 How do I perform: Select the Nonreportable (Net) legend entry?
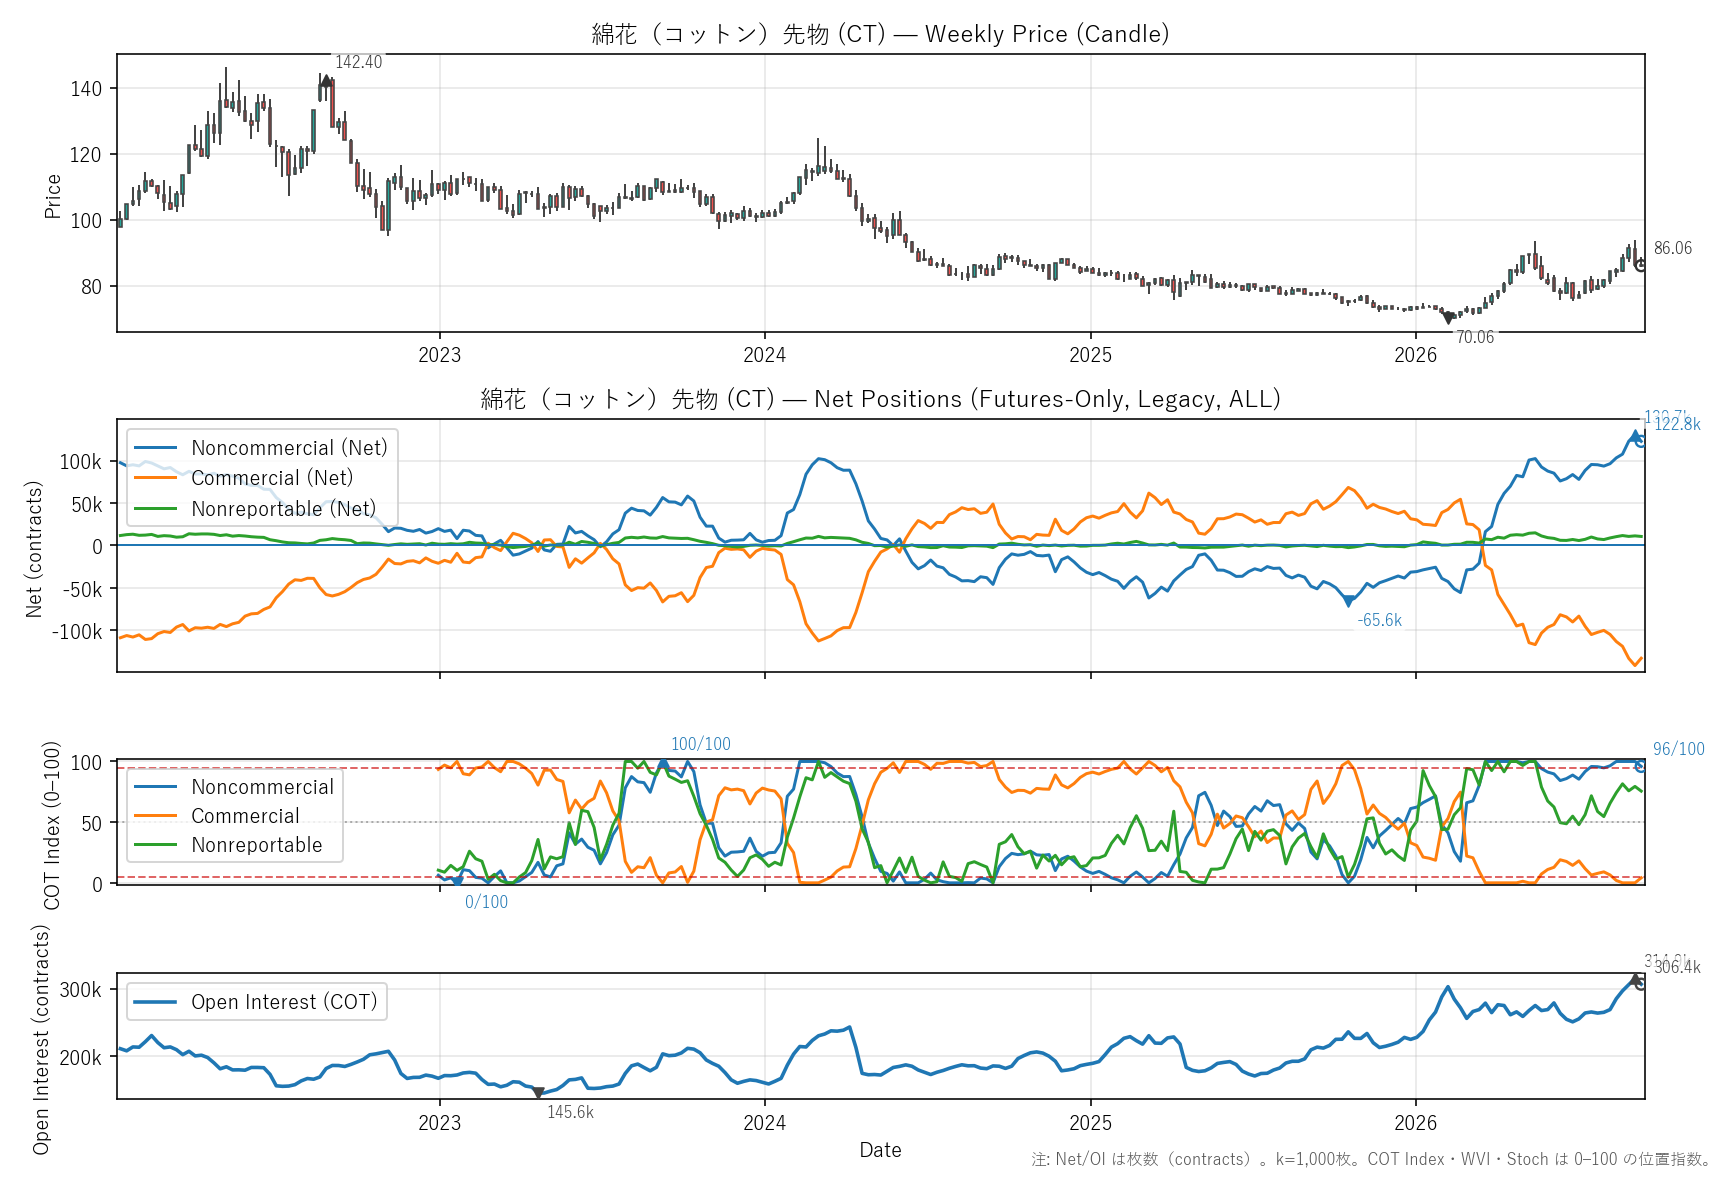[284, 509]
